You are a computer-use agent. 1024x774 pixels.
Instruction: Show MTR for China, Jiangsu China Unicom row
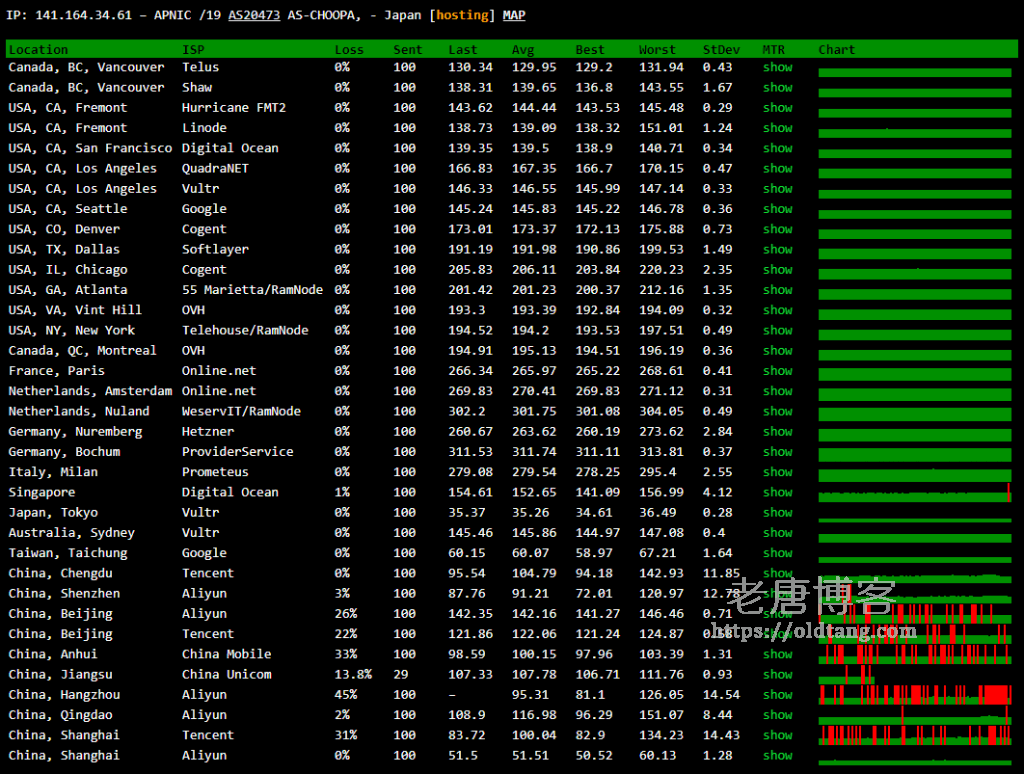pyautogui.click(x=777, y=675)
